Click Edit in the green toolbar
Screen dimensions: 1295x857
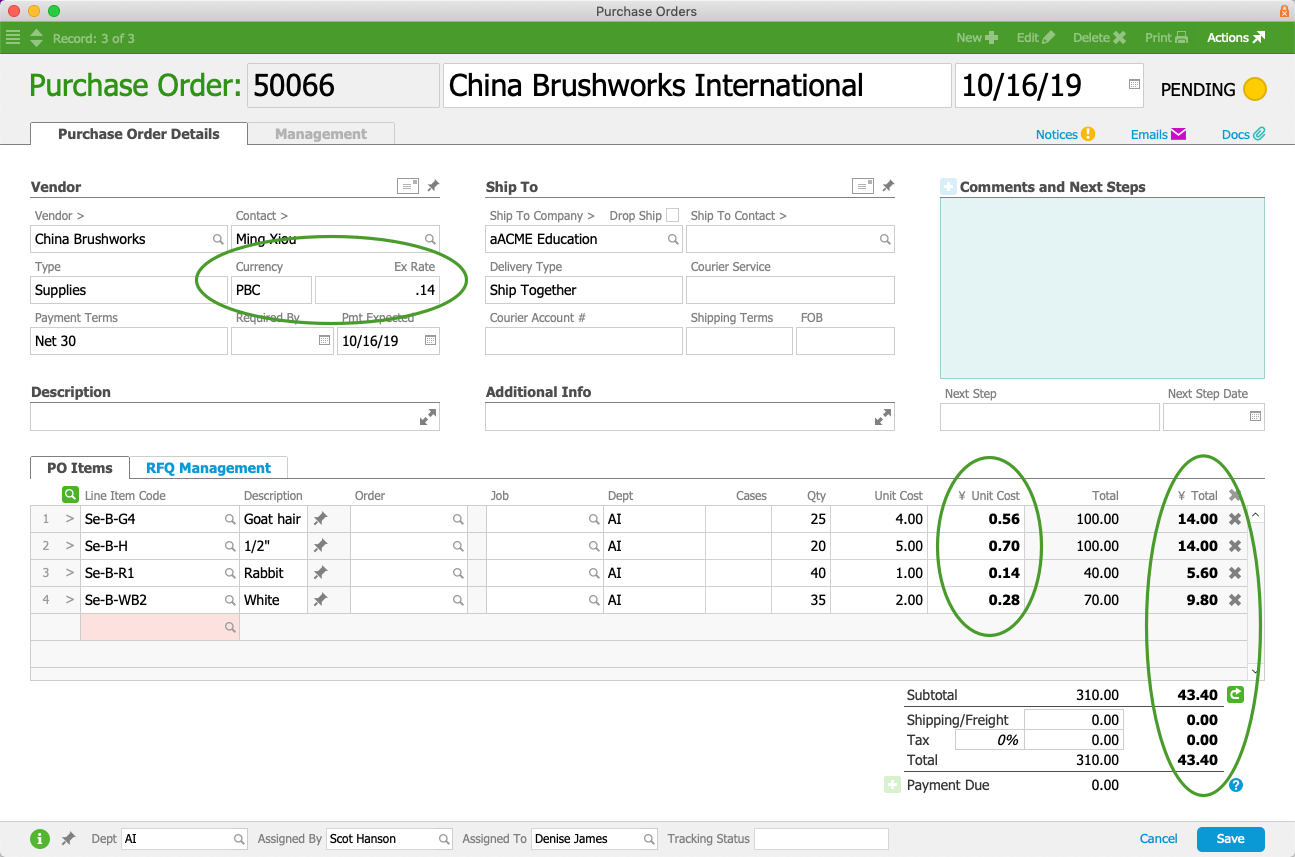click(x=1035, y=38)
